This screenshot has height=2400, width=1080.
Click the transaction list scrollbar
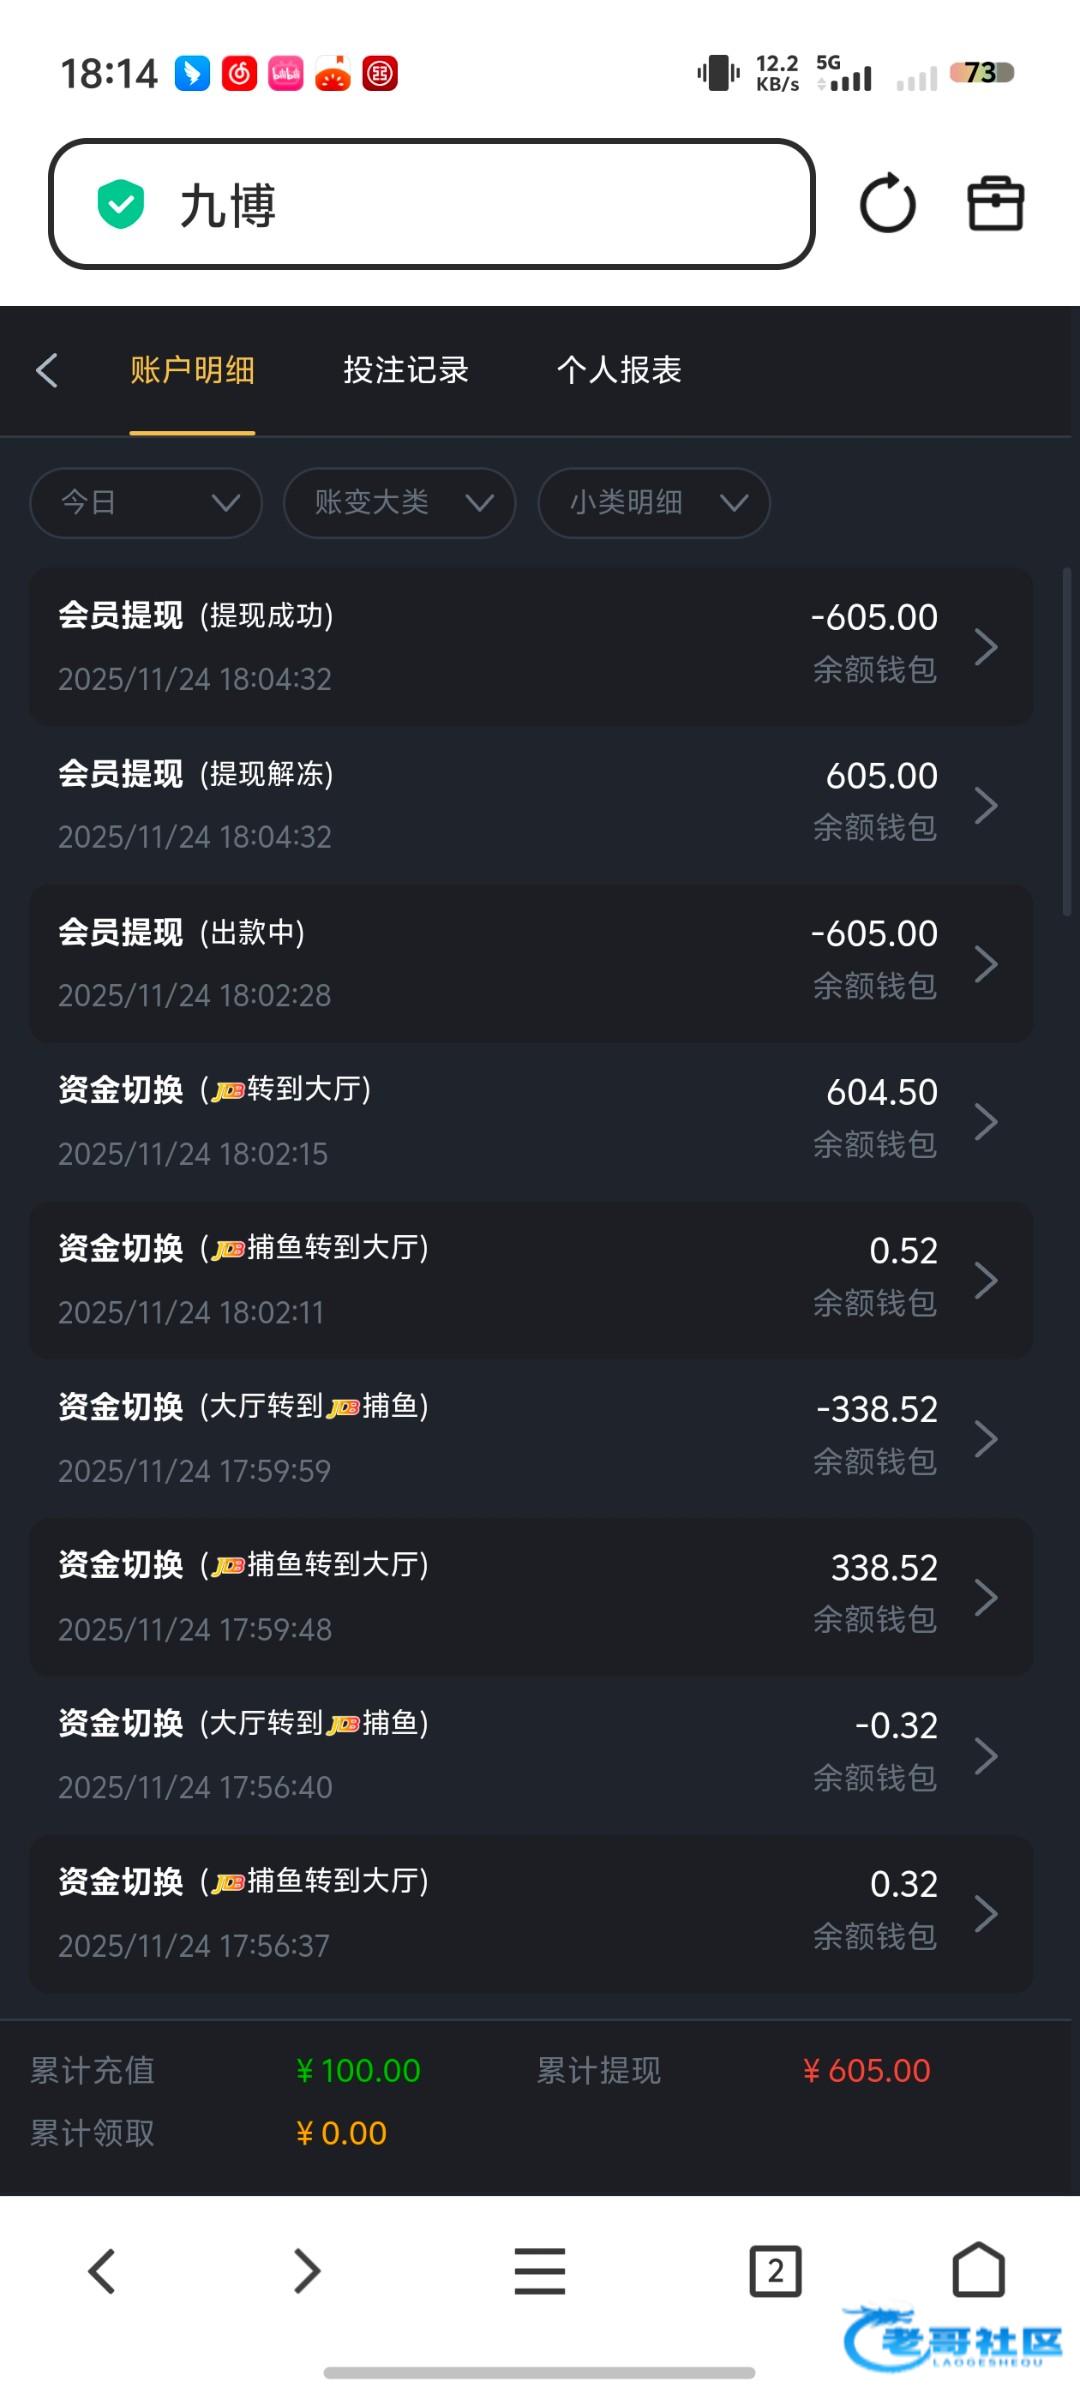point(1067,740)
